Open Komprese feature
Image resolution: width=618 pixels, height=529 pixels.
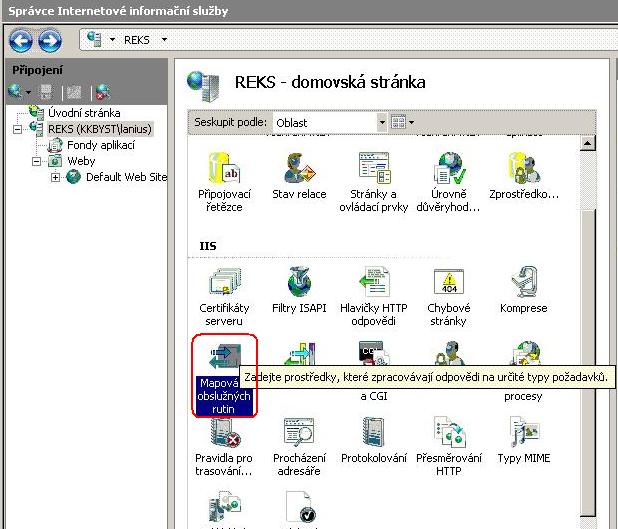pyautogui.click(x=523, y=291)
